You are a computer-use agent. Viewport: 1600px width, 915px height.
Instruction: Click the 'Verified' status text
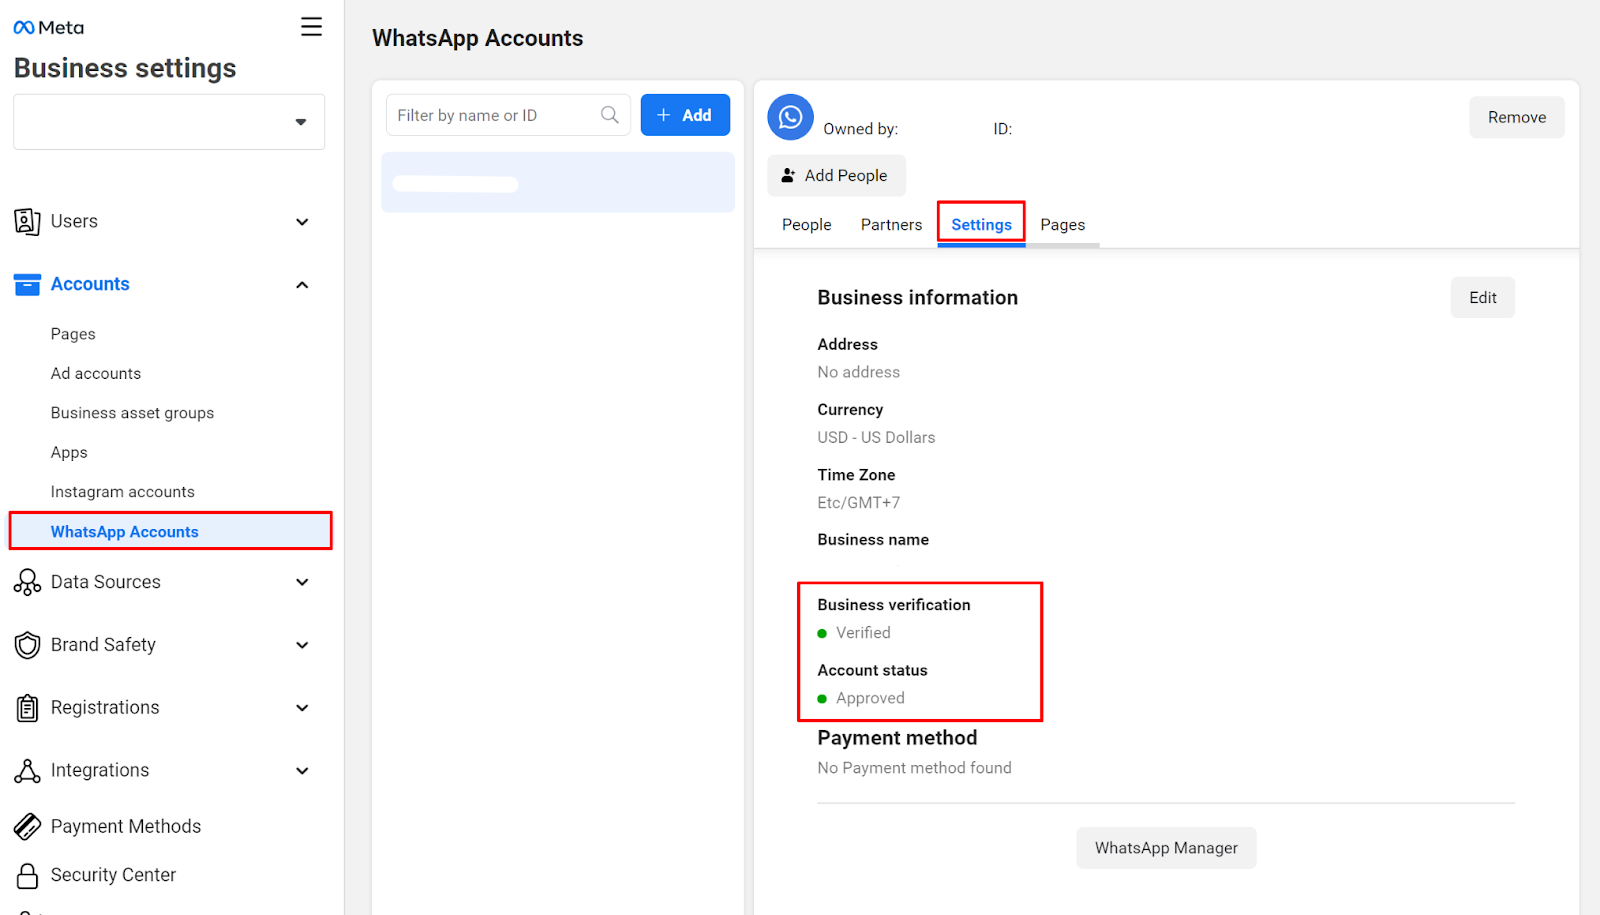coord(863,633)
